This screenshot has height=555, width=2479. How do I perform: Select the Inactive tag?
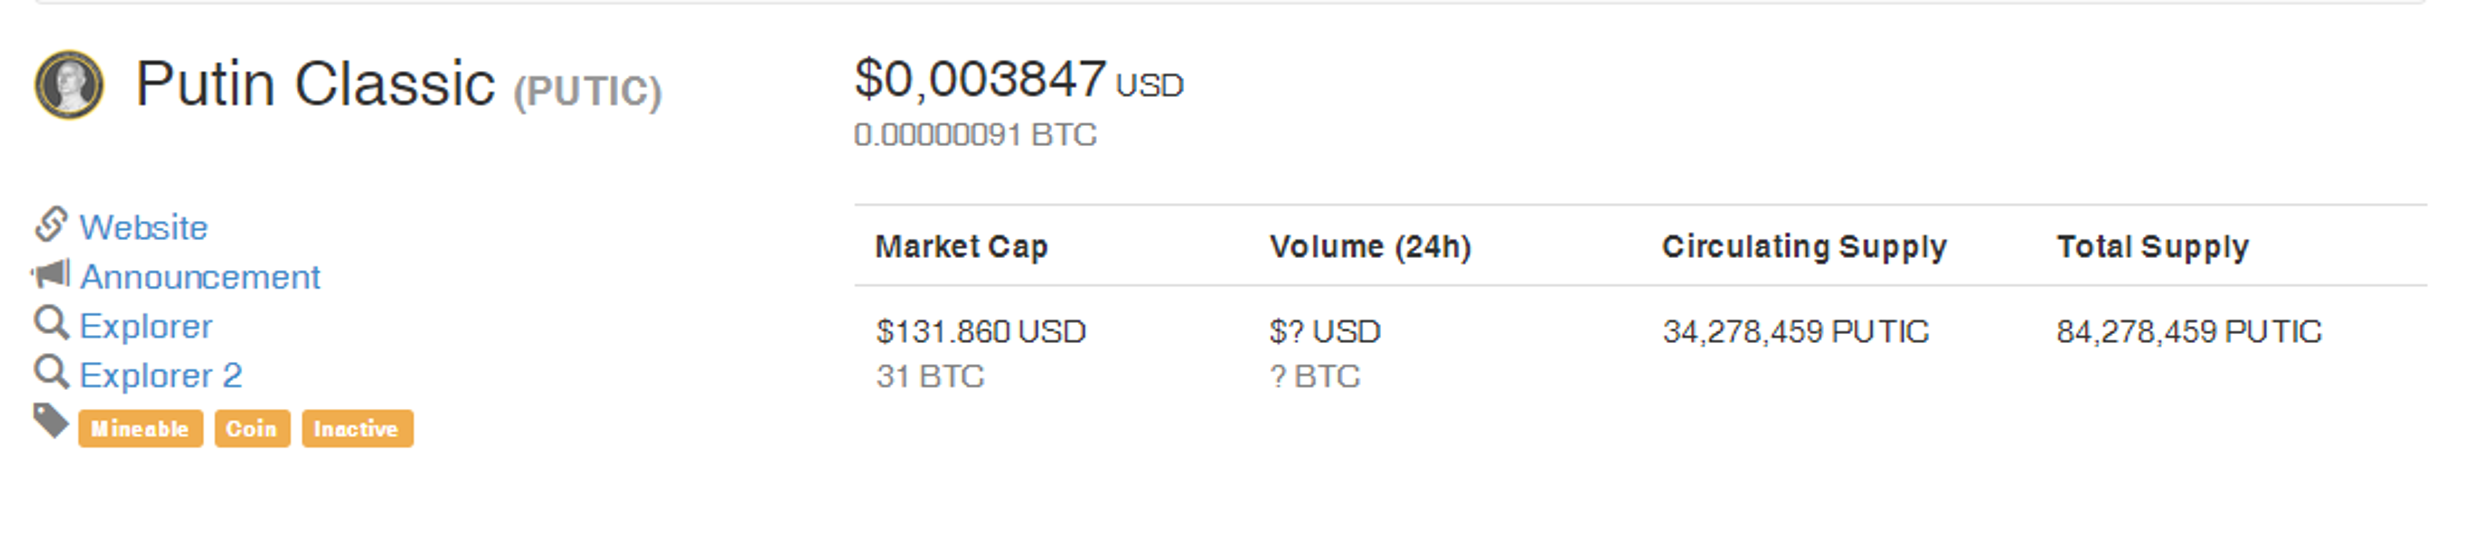tap(357, 428)
